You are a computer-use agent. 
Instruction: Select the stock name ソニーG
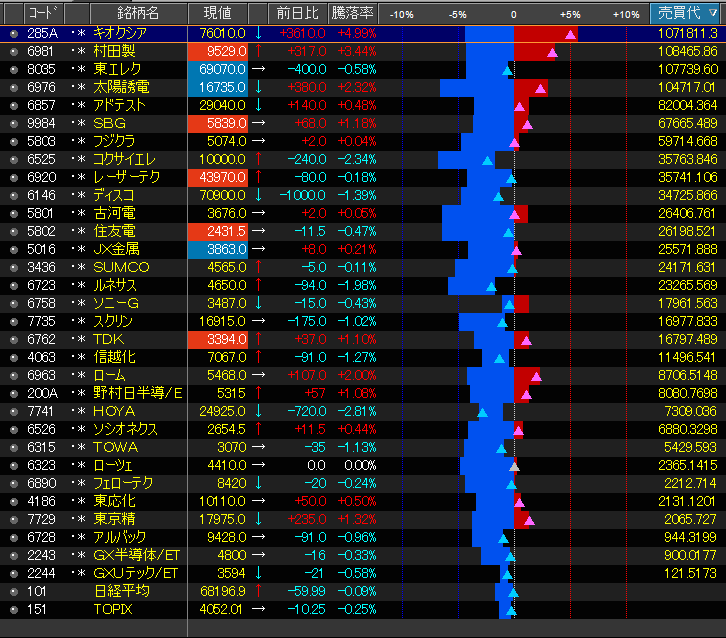click(116, 303)
